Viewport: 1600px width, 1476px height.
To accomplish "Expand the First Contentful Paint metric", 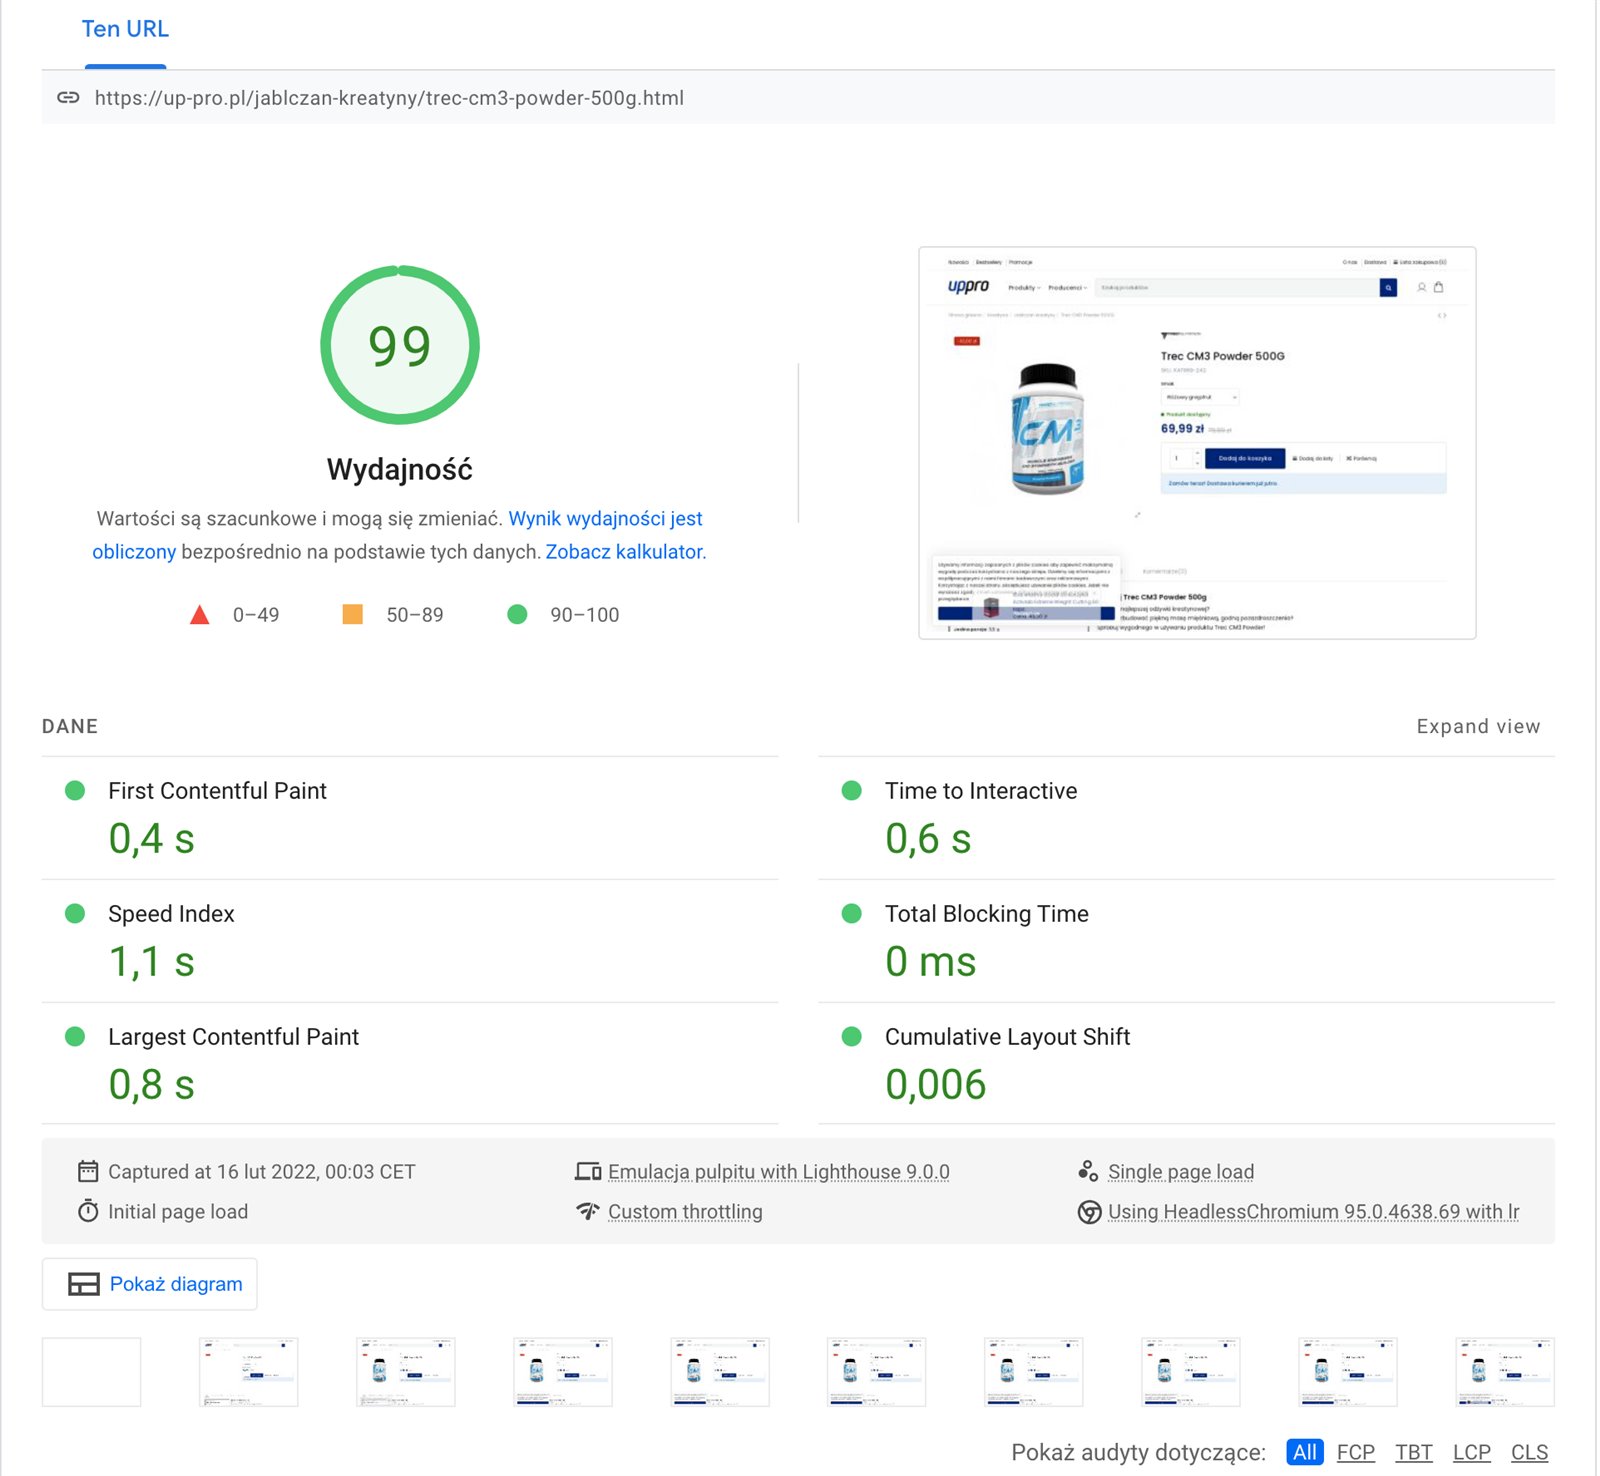I will pos(217,791).
